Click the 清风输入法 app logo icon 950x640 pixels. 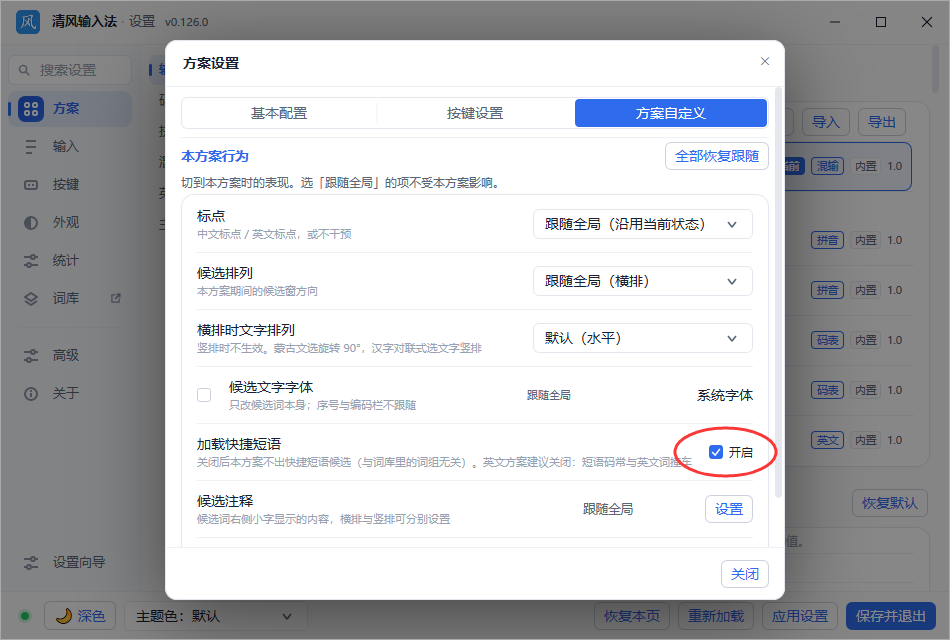tap(28, 22)
